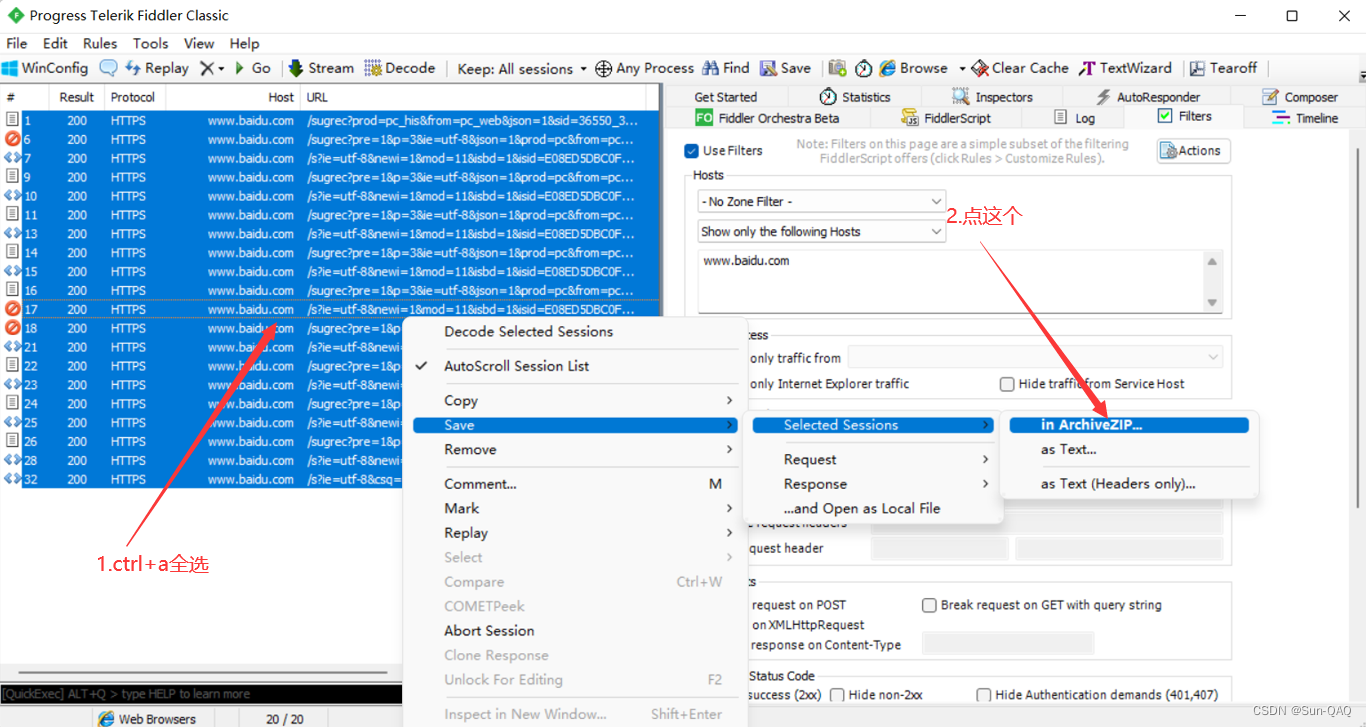Toggle Hide traffic from Service Host
1366x727 pixels.
(x=1007, y=384)
